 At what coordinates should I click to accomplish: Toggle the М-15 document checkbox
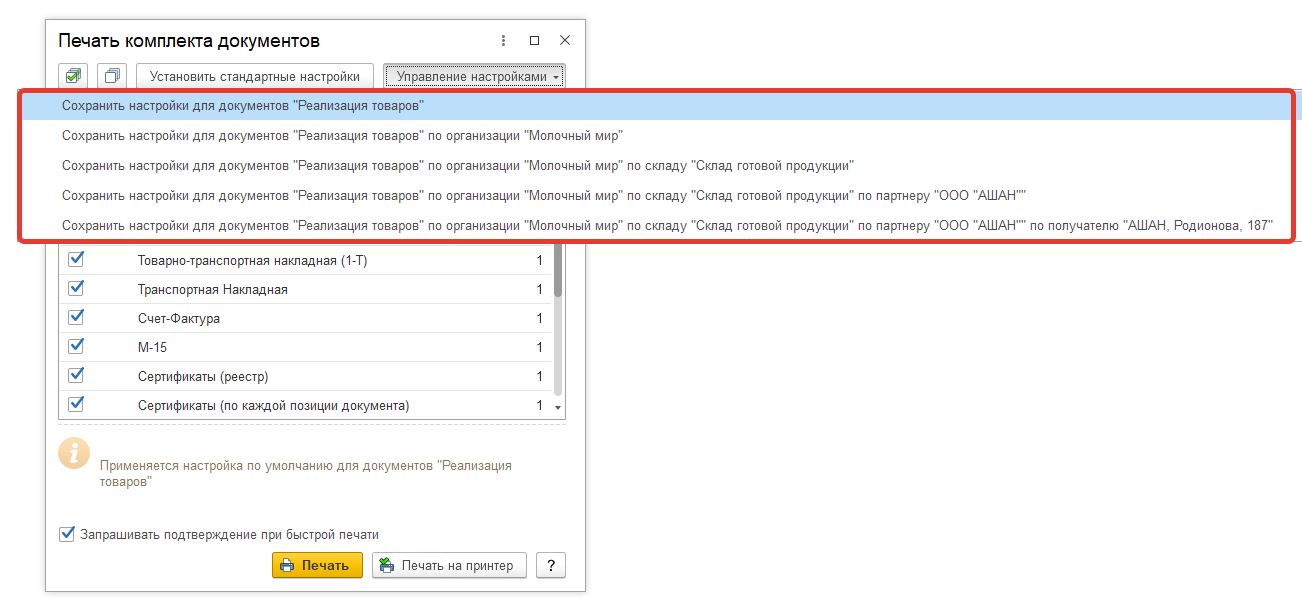(76, 347)
